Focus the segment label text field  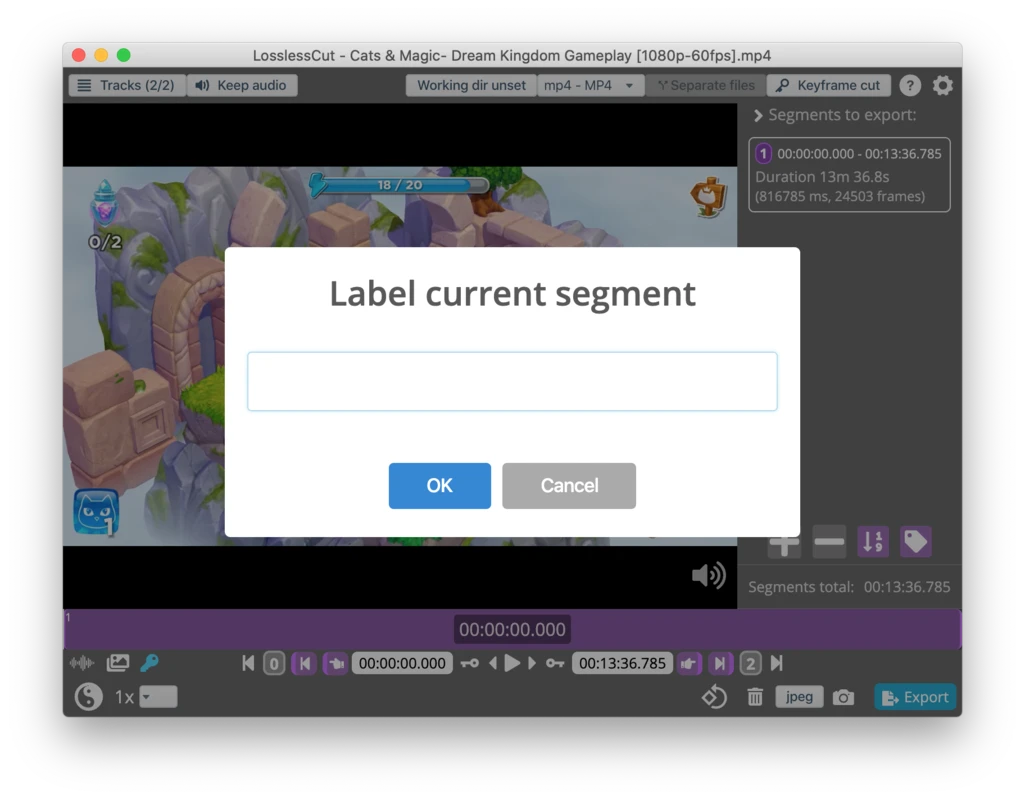pos(512,382)
